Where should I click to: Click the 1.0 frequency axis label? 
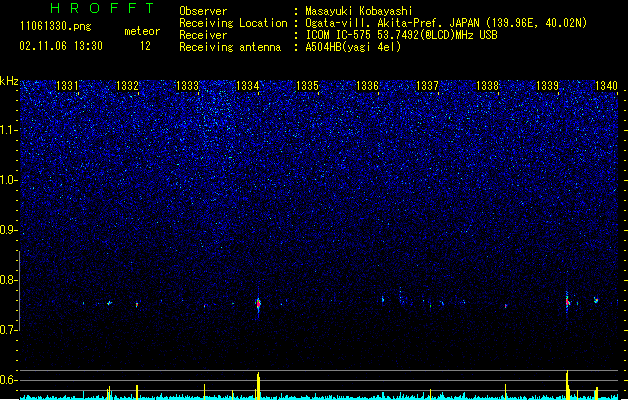tap(8, 180)
